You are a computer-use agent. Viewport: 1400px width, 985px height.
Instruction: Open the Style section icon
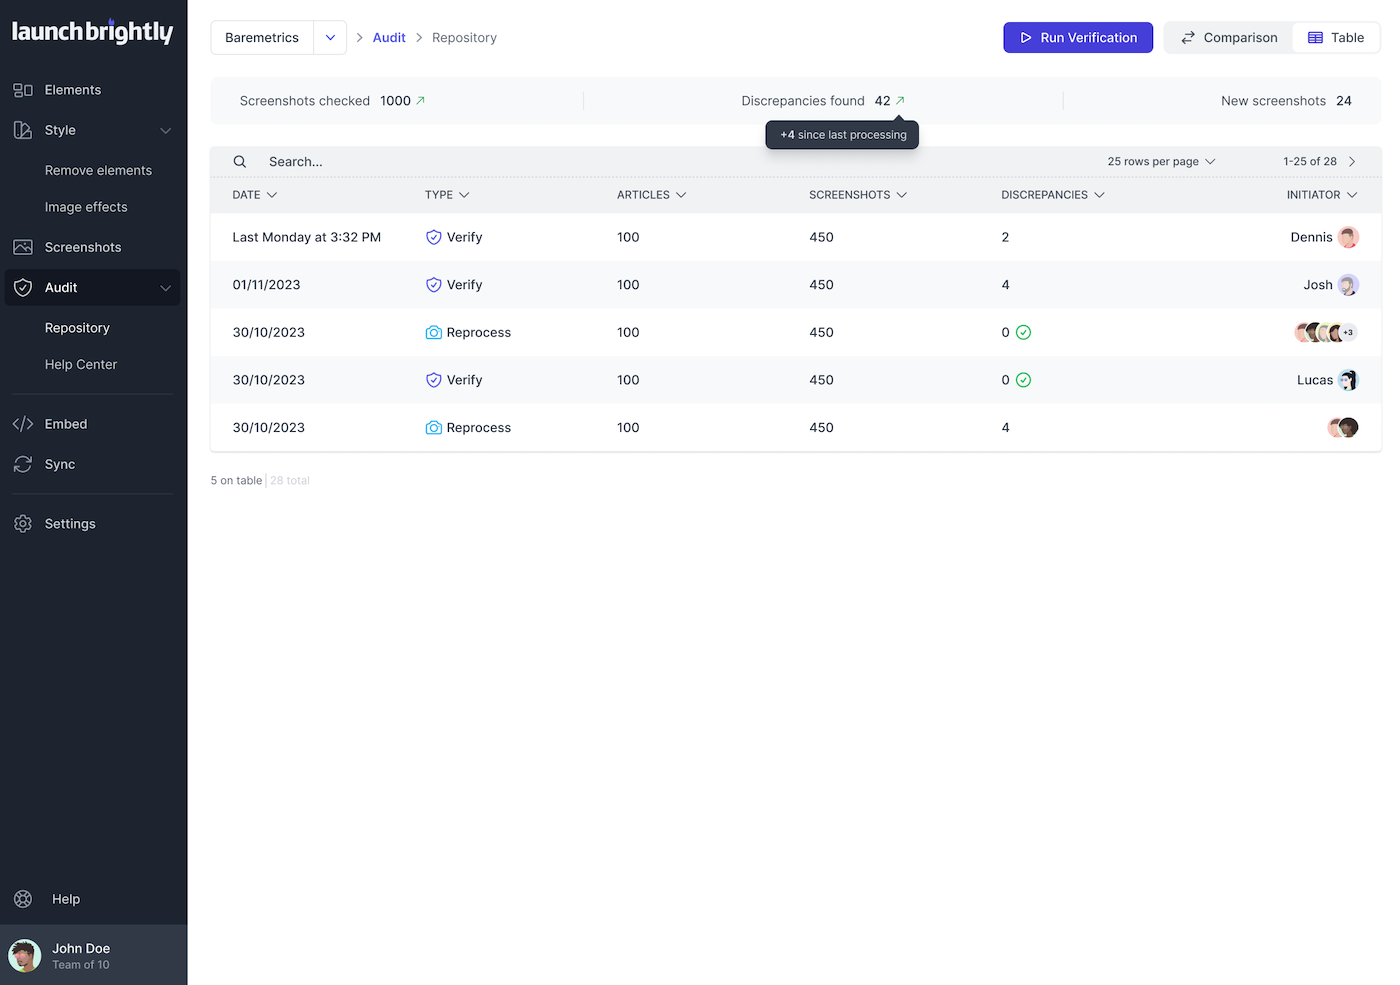click(22, 130)
